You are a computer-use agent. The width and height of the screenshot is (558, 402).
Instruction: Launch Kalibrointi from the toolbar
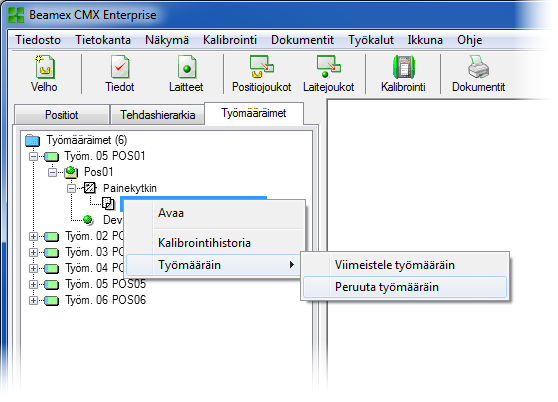point(404,67)
